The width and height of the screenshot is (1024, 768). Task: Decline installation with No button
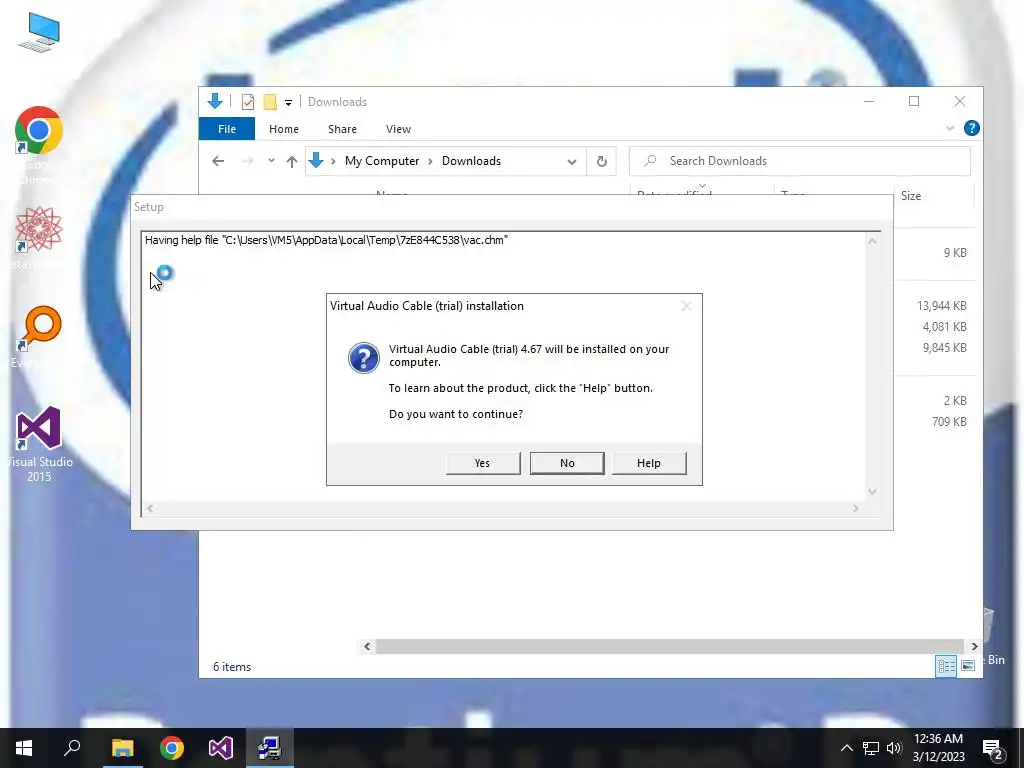[x=567, y=463]
